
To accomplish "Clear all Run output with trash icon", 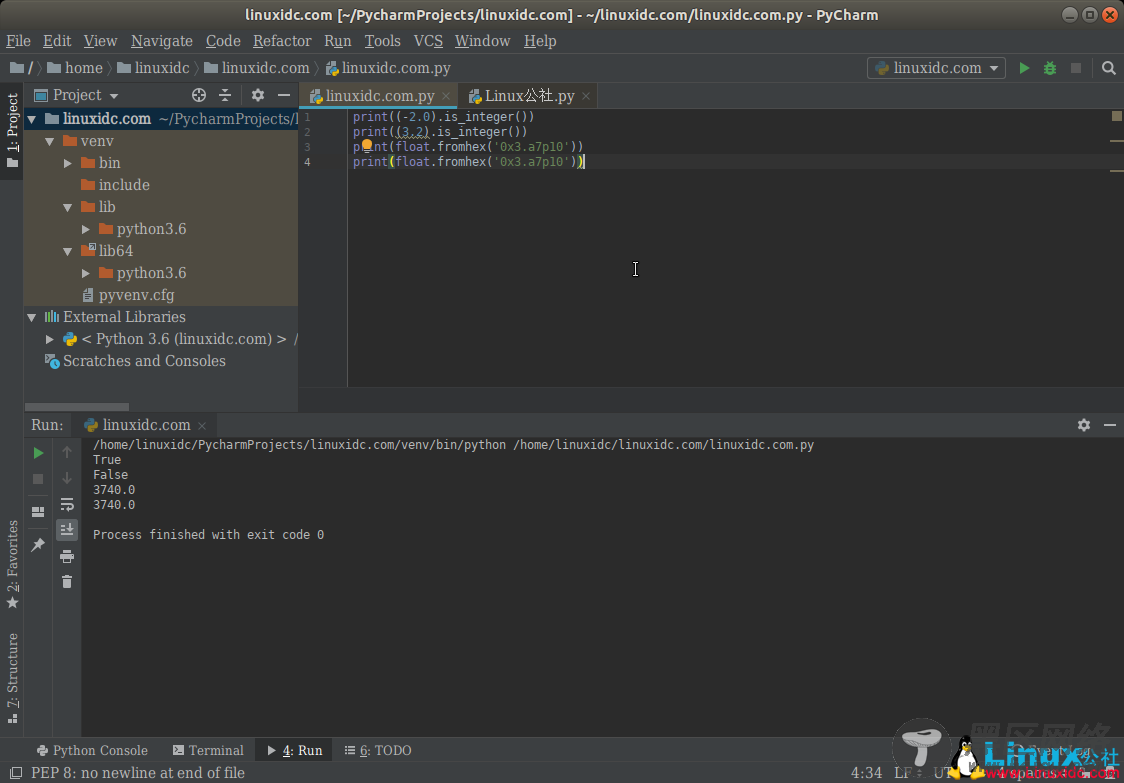I will [67, 582].
